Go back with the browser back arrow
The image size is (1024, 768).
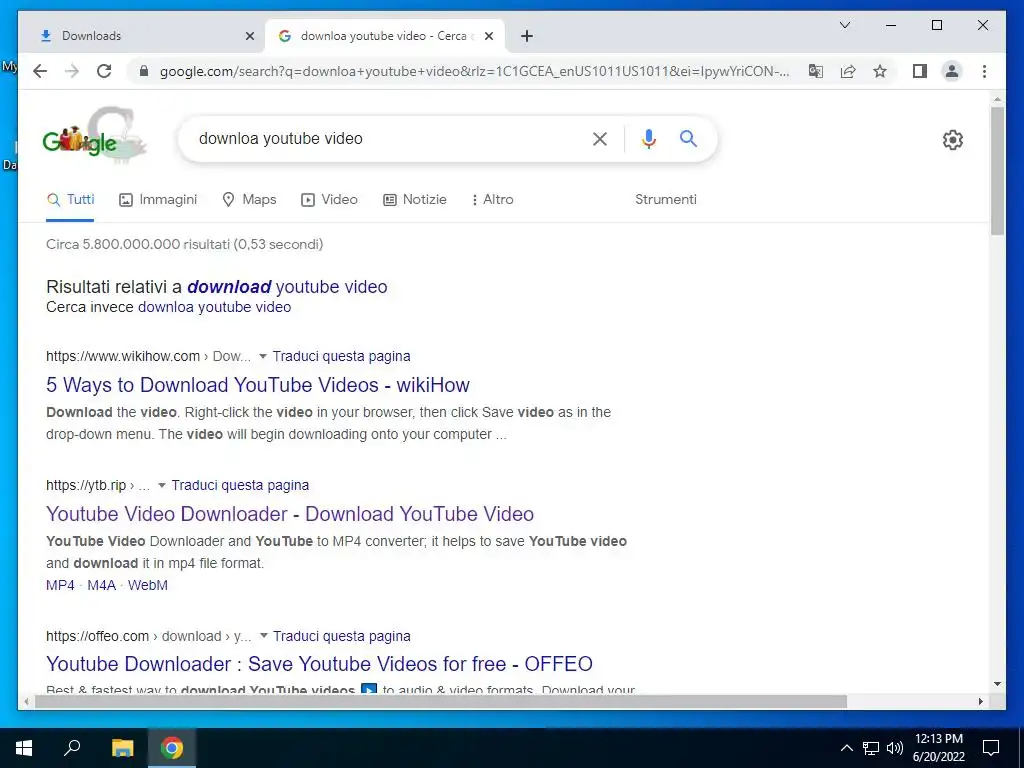40,71
